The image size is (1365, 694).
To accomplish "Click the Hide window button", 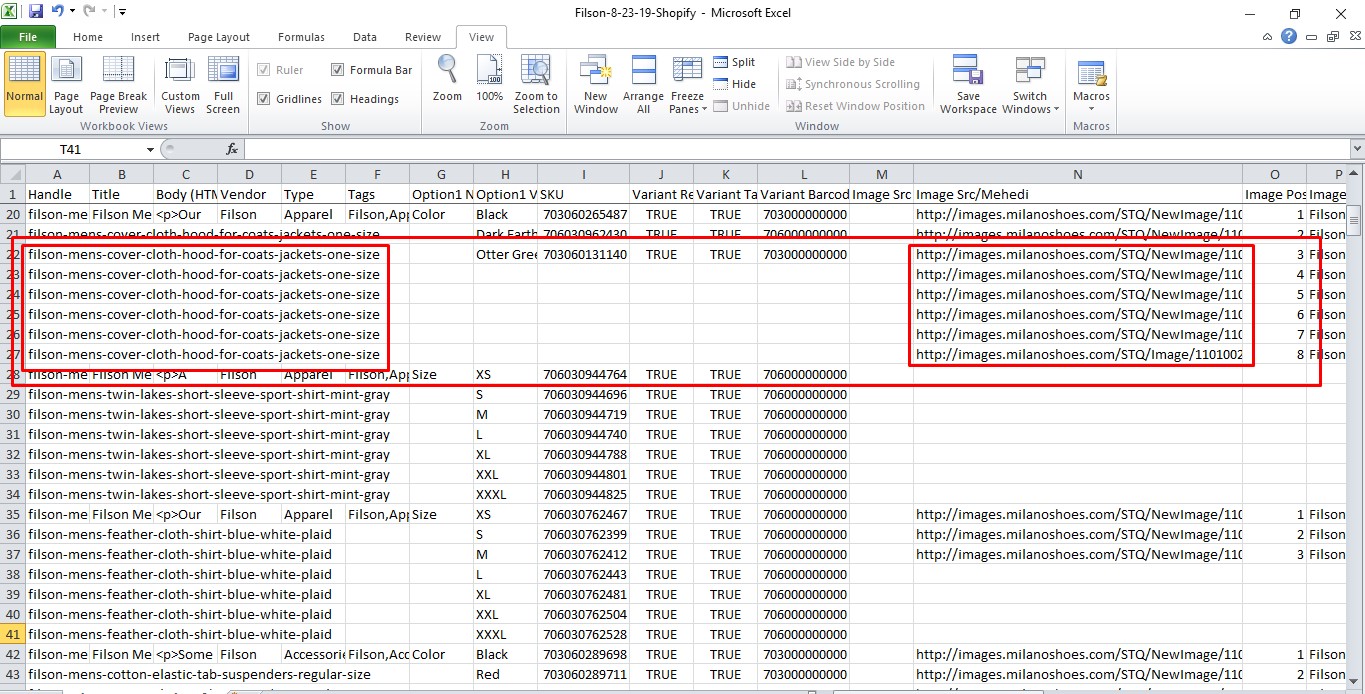I will coord(735,84).
